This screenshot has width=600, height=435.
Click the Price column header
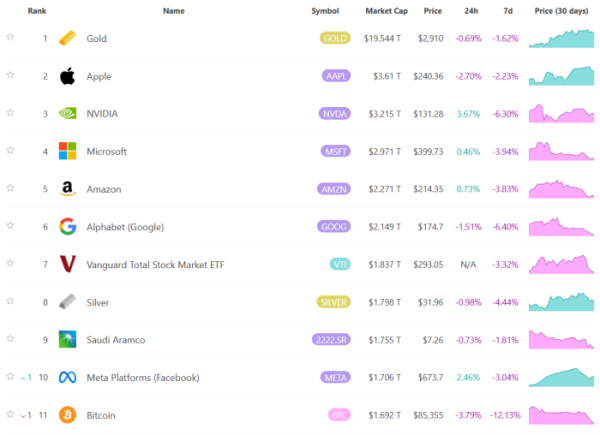click(x=432, y=11)
